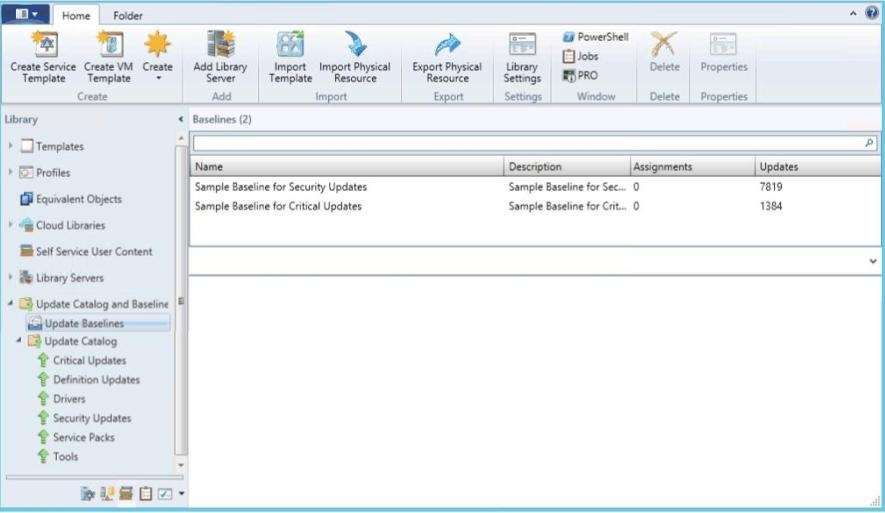This screenshot has height=513, width=885.
Task: Click the Add Library Server icon
Action: click(x=221, y=44)
